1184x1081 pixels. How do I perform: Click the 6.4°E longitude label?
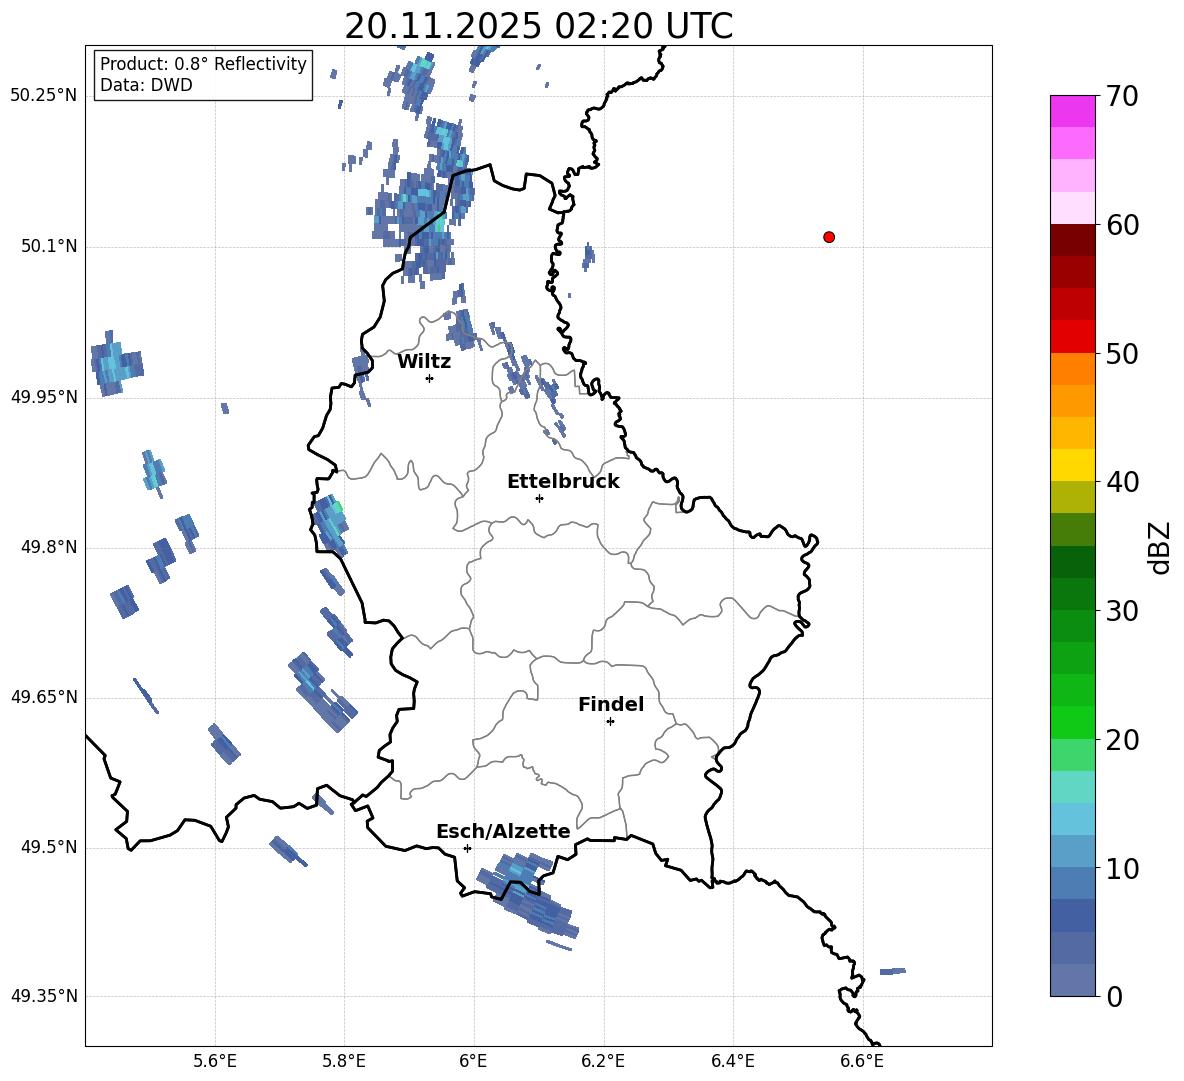pyautogui.click(x=732, y=1061)
